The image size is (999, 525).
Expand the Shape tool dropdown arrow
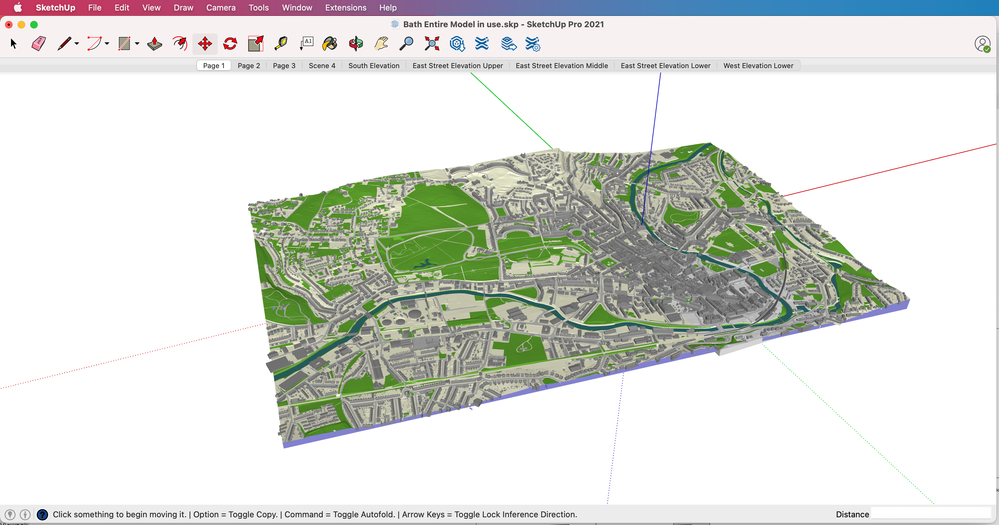(136, 44)
